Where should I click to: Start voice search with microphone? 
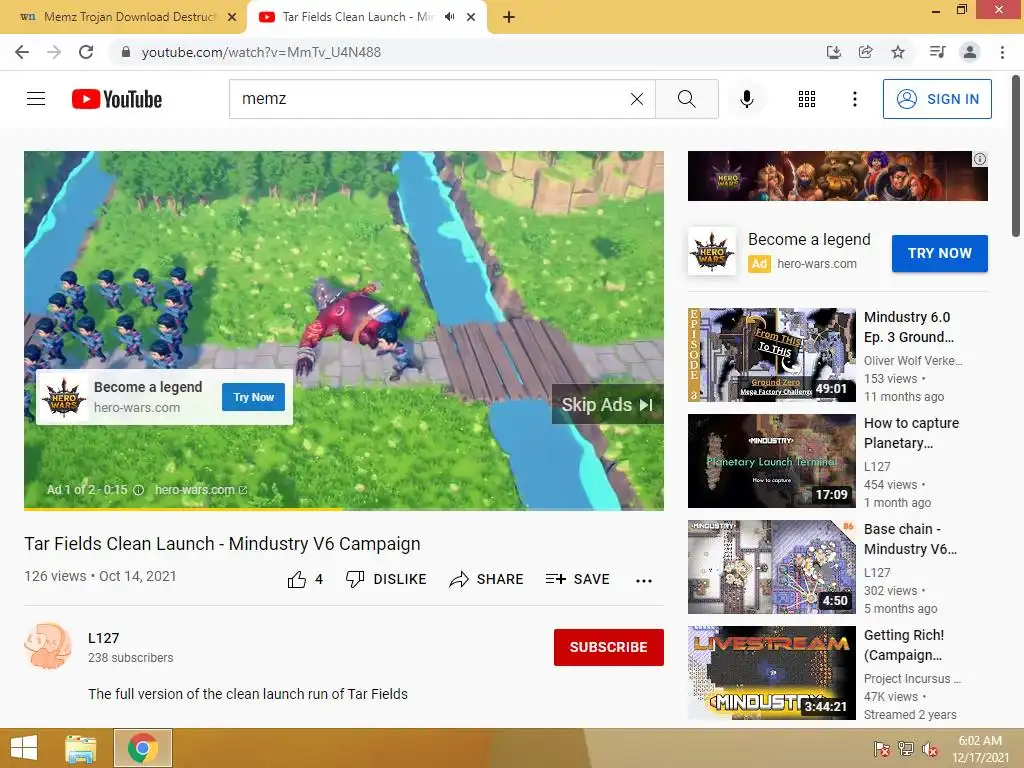tap(746, 99)
